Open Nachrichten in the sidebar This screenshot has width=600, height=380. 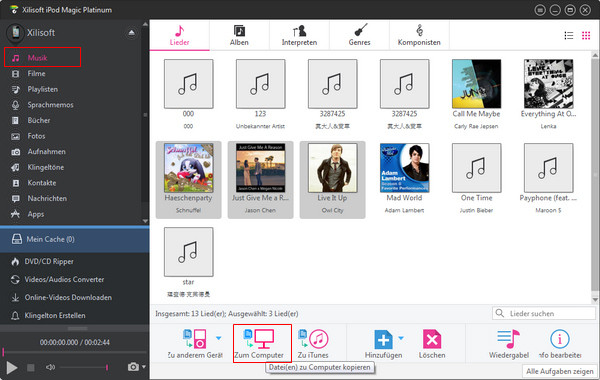coord(47,198)
